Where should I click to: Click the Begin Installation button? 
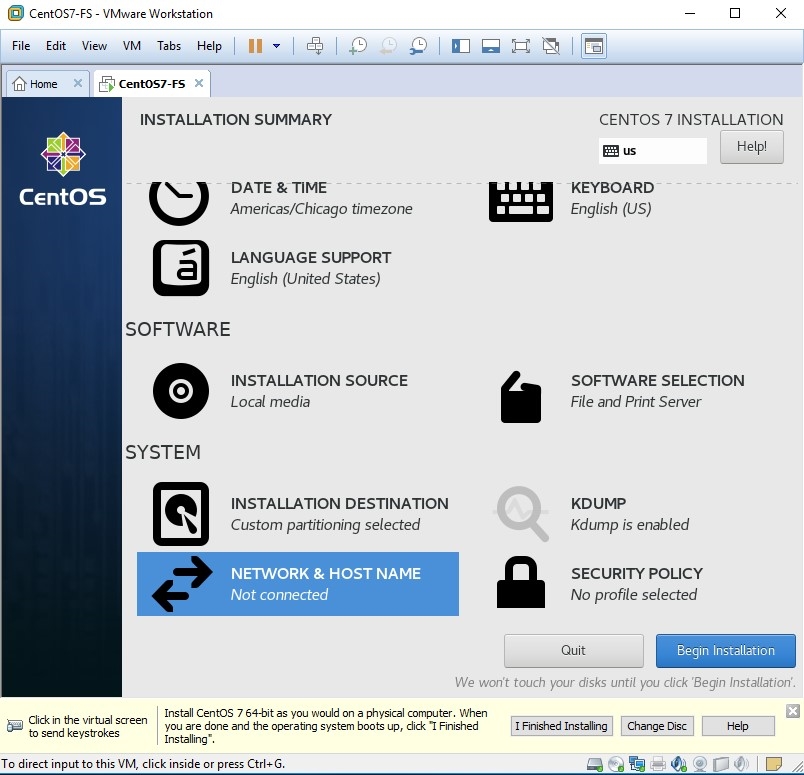[x=725, y=650]
